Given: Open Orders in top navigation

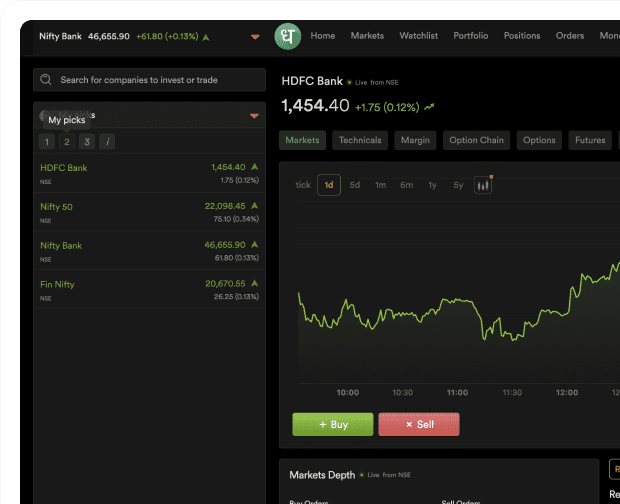Looking at the screenshot, I should point(570,36).
